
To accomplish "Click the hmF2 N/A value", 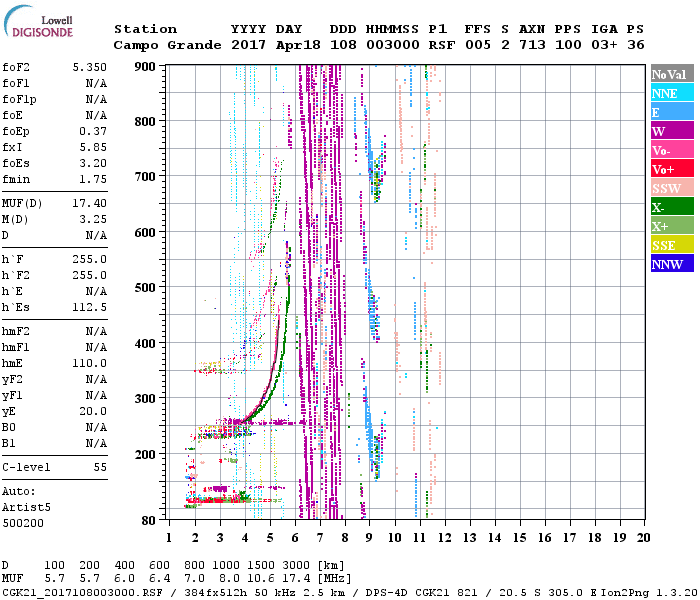I will pyautogui.click(x=96, y=331).
